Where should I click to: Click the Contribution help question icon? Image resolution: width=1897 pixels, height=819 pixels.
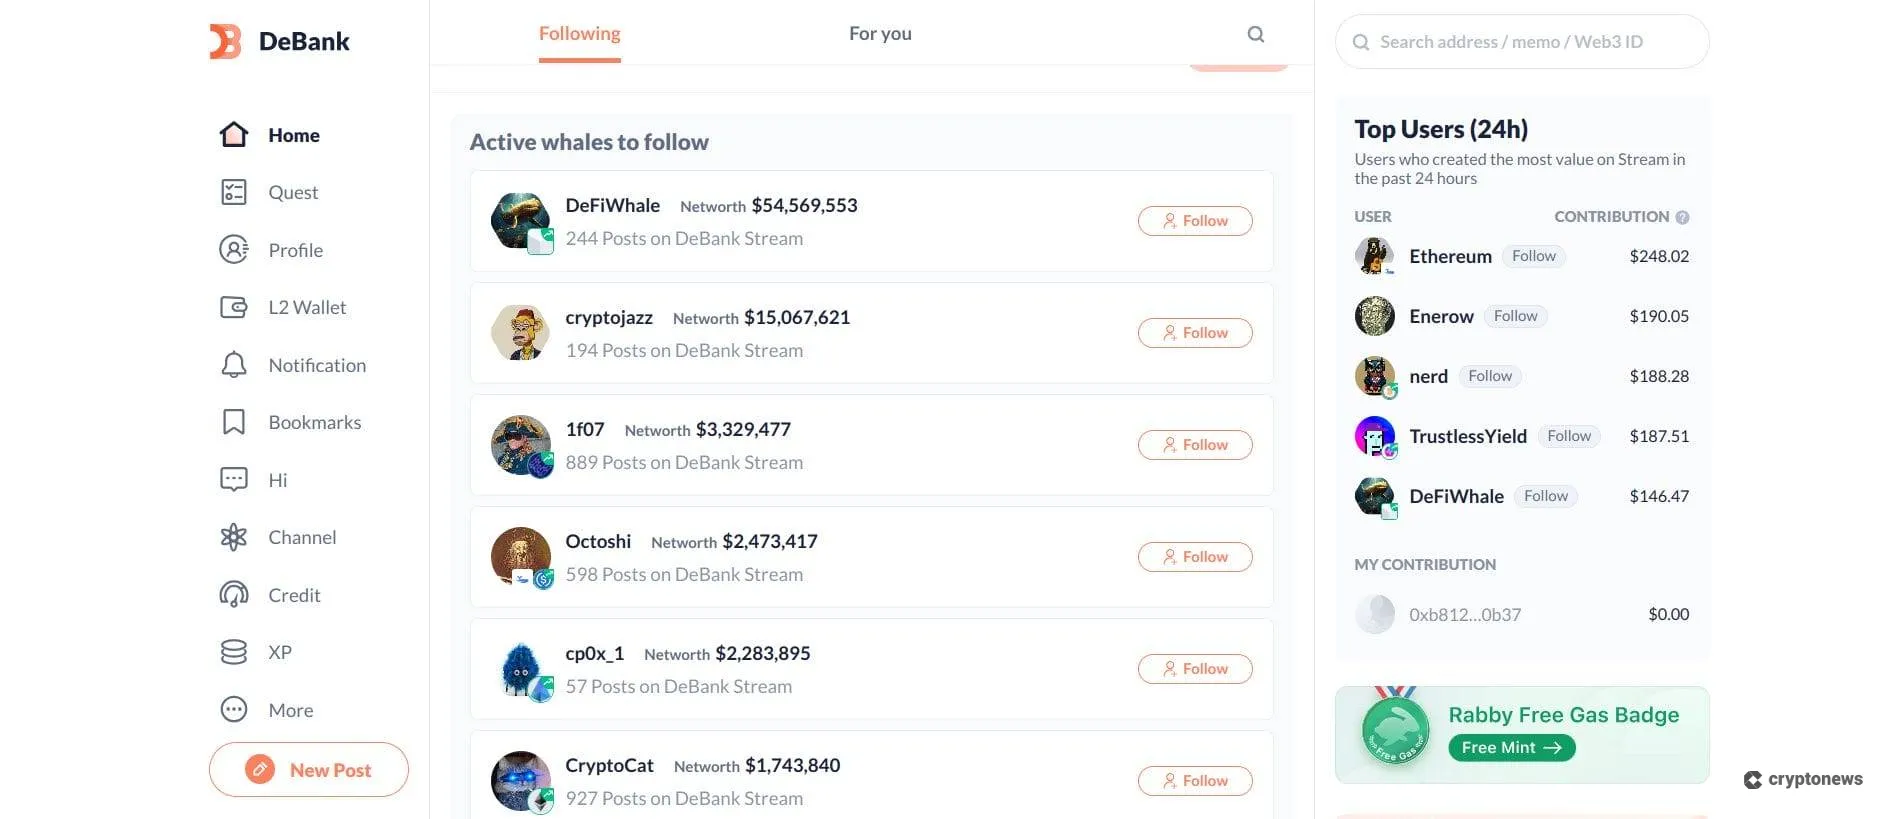1682,217
